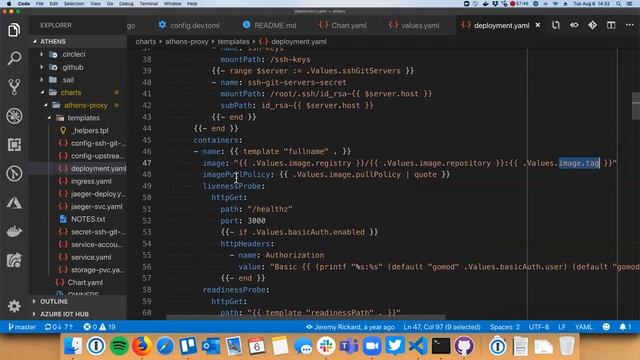
Task: Open errors and warnings count in status bar
Action: tap(99, 327)
